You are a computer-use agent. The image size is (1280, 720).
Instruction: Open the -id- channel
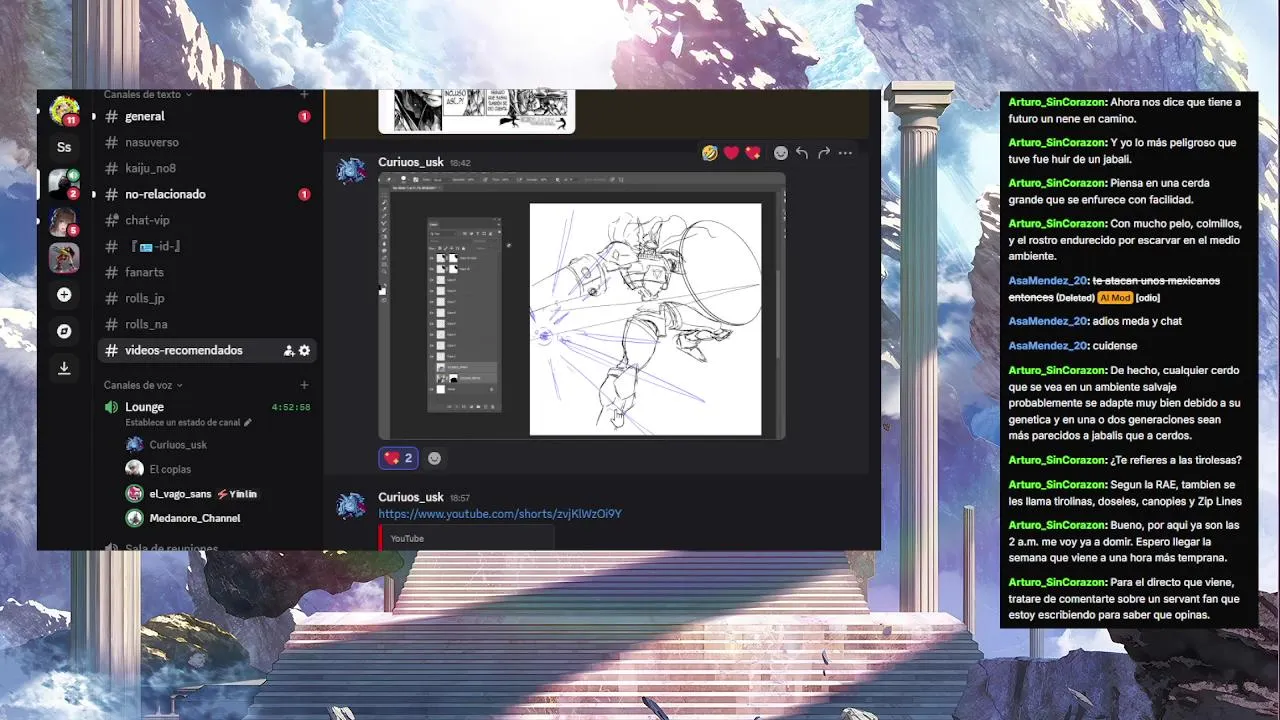pyautogui.click(x=207, y=246)
